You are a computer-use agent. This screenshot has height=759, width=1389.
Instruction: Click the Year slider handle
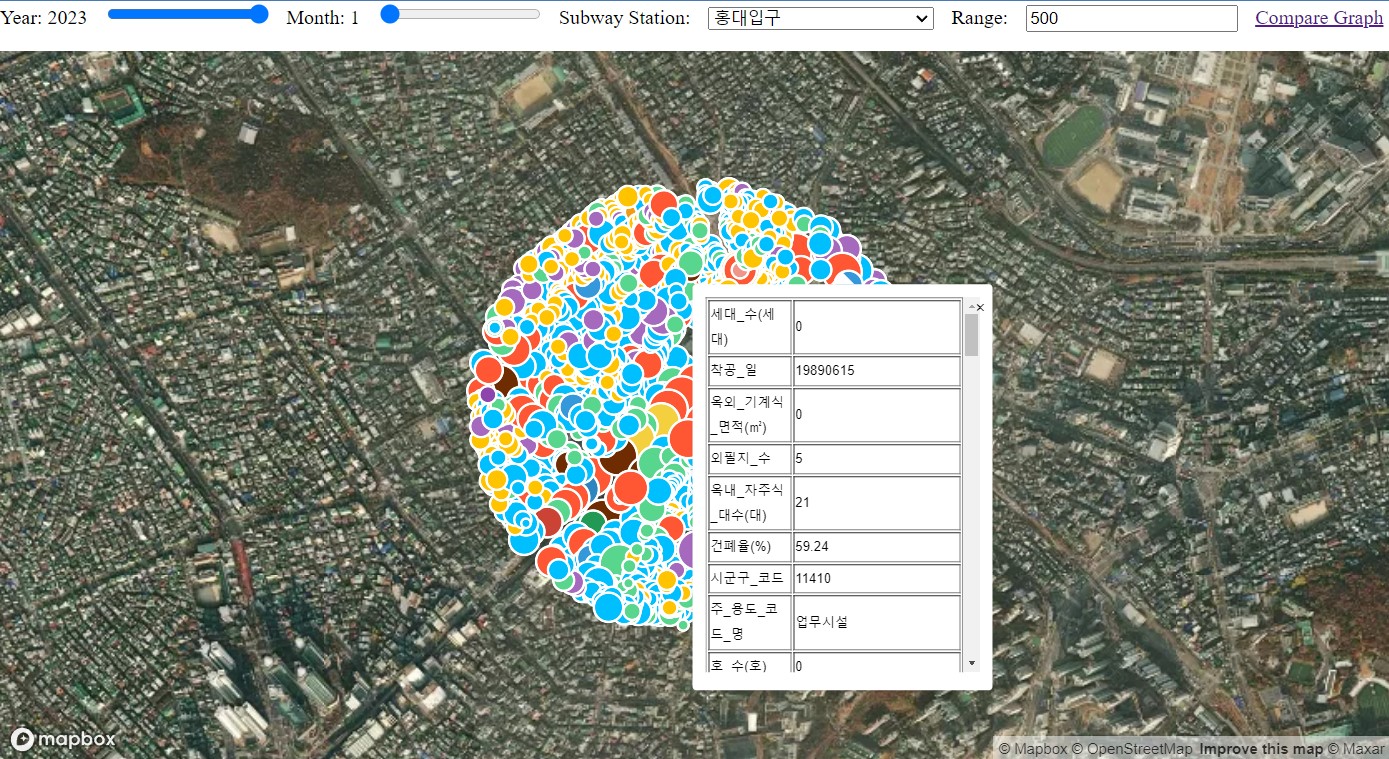click(259, 14)
